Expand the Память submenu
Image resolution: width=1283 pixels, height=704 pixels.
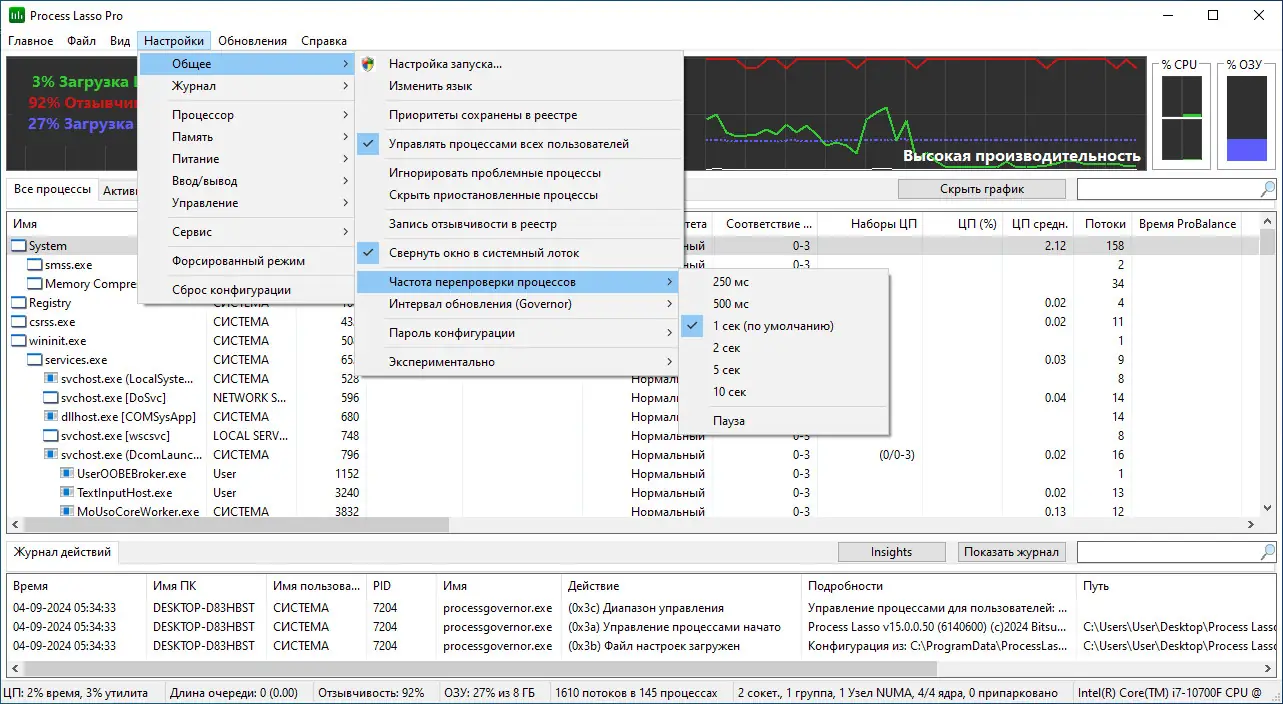246,137
